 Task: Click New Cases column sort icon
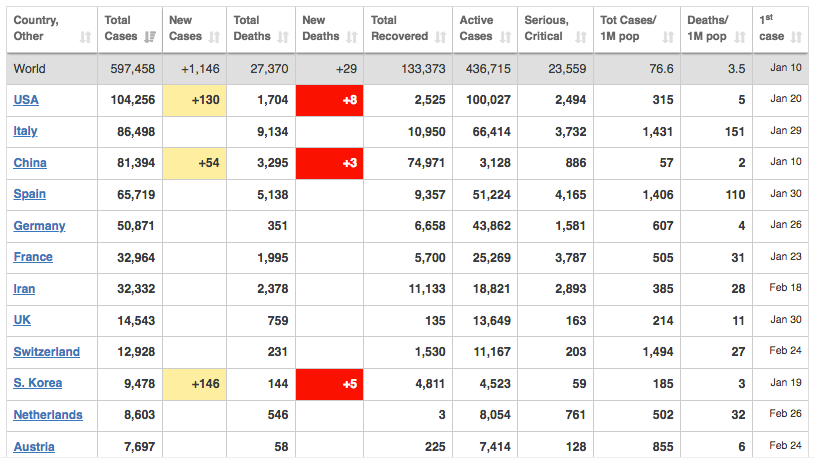pos(214,37)
